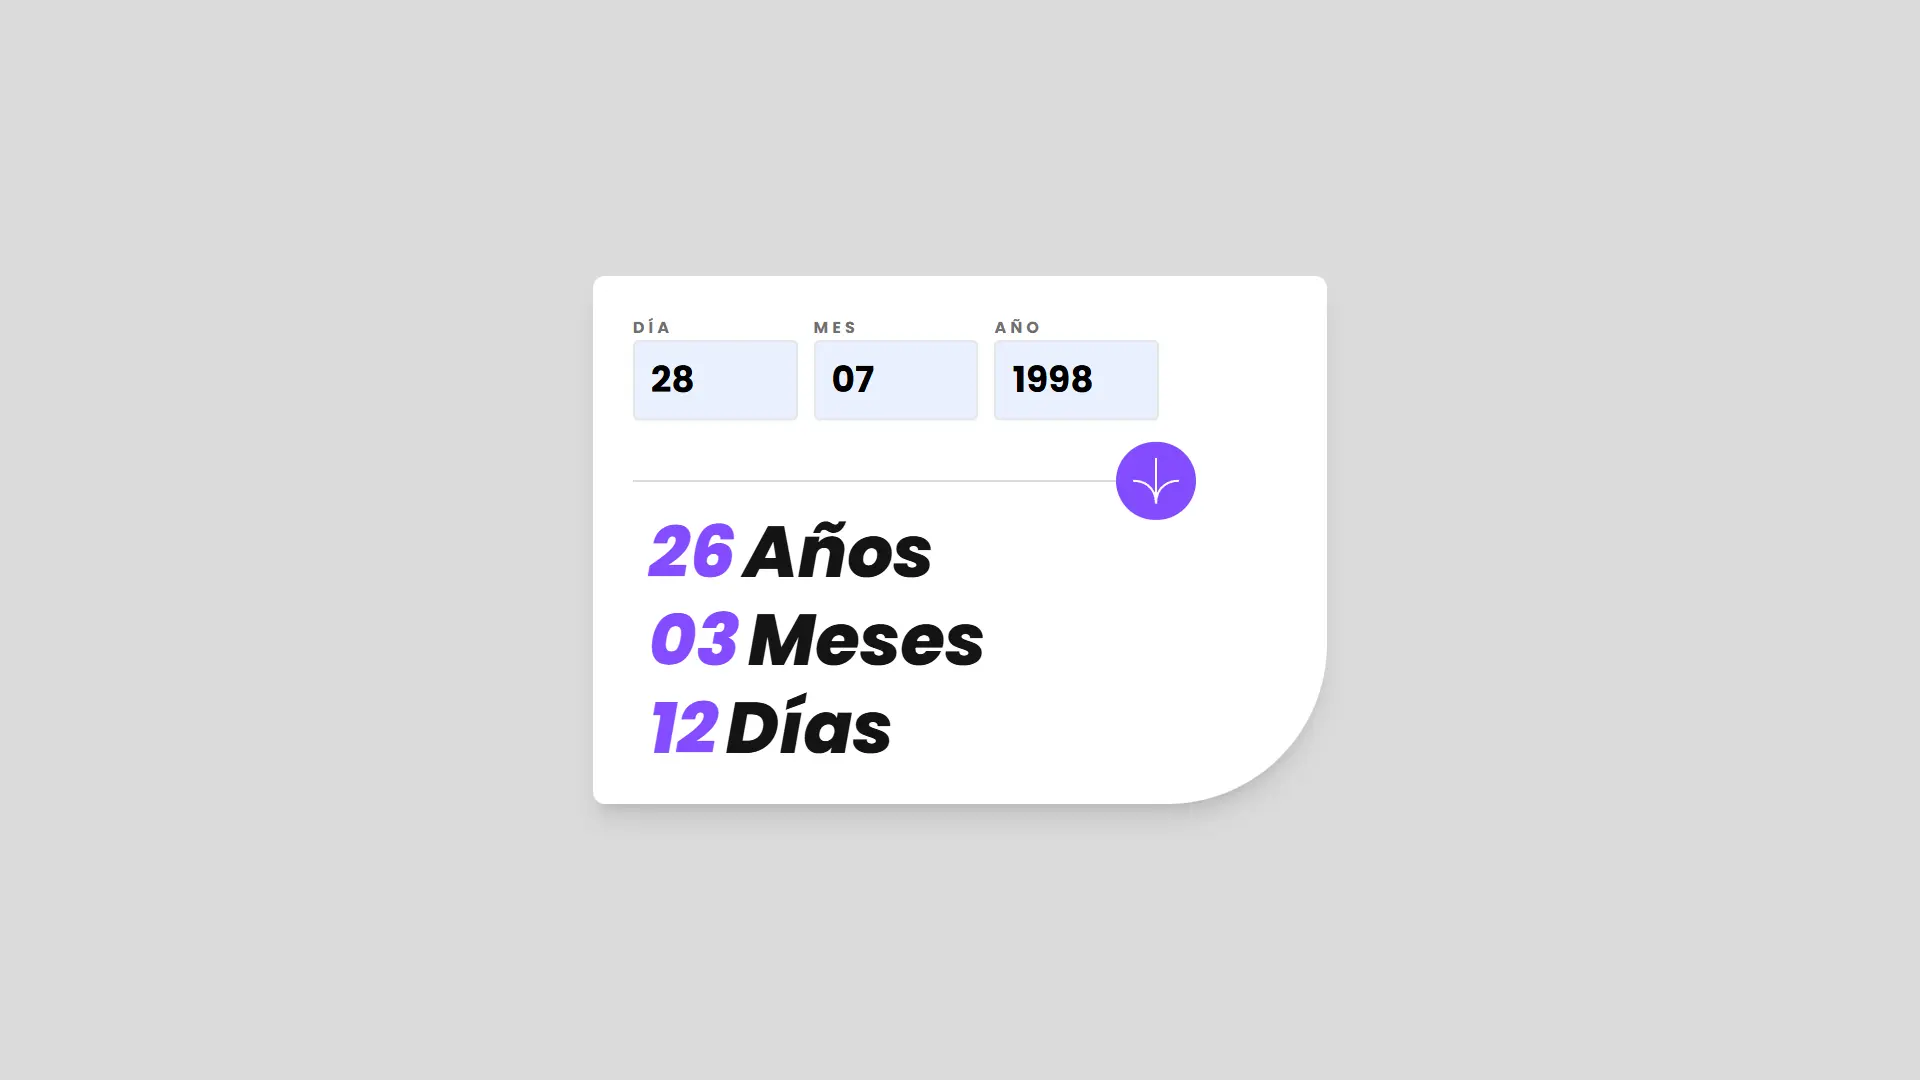
Task: Edit the year field showing 1998
Action: pyautogui.click(x=1076, y=380)
